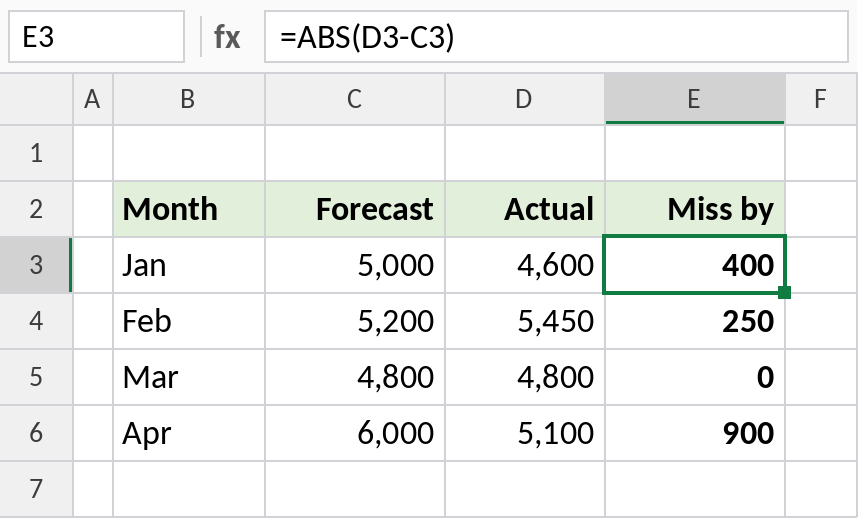Select row 3 header
Viewport: 858px width, 518px height.
(36, 265)
